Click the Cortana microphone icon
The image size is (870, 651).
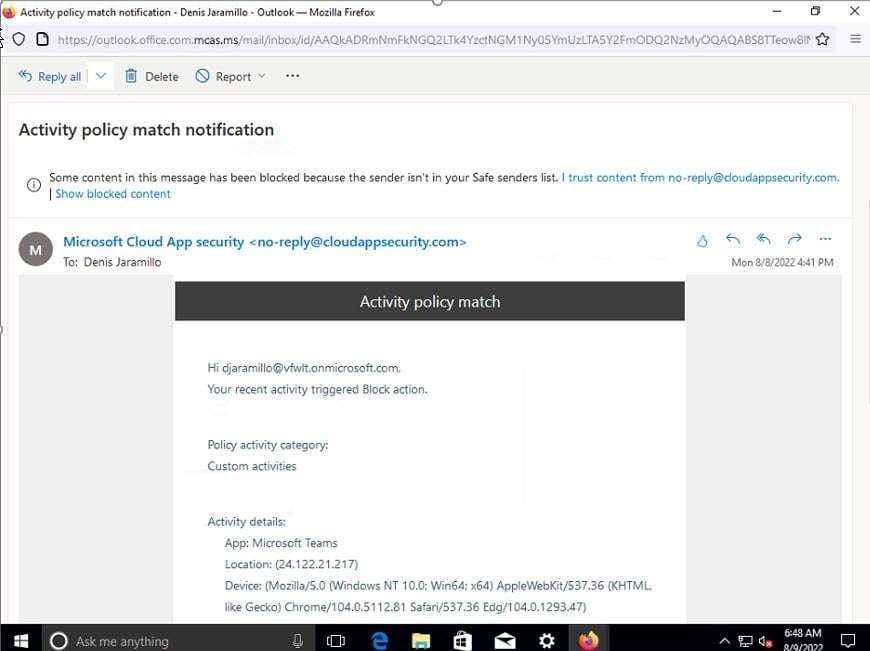297,641
